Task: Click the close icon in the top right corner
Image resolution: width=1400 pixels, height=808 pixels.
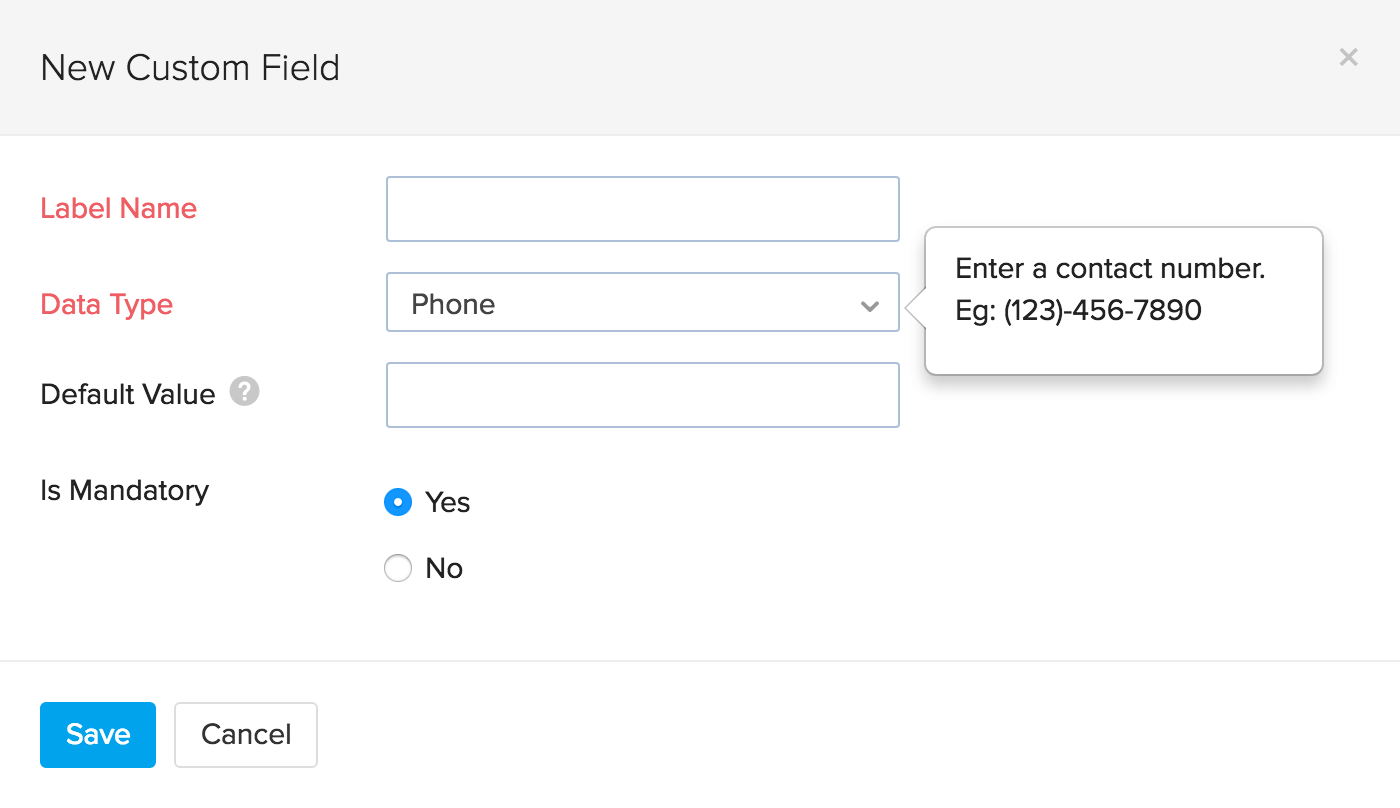Action: point(1348,57)
